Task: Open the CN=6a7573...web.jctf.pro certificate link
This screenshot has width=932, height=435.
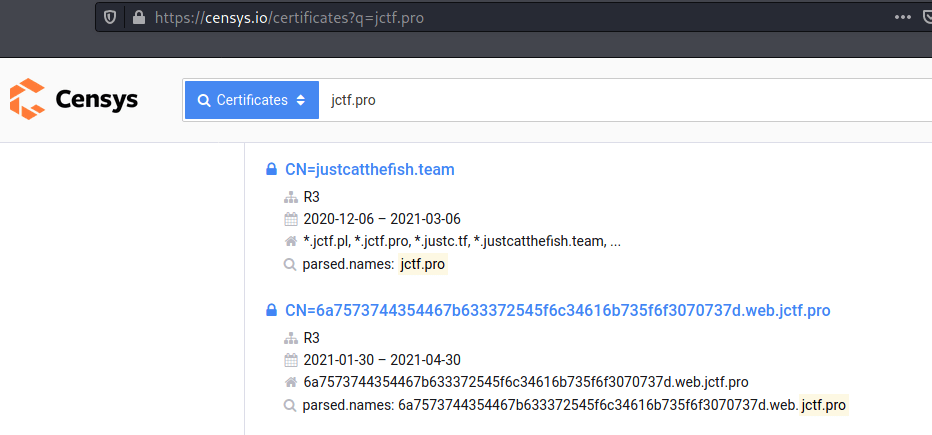Action: [x=557, y=311]
